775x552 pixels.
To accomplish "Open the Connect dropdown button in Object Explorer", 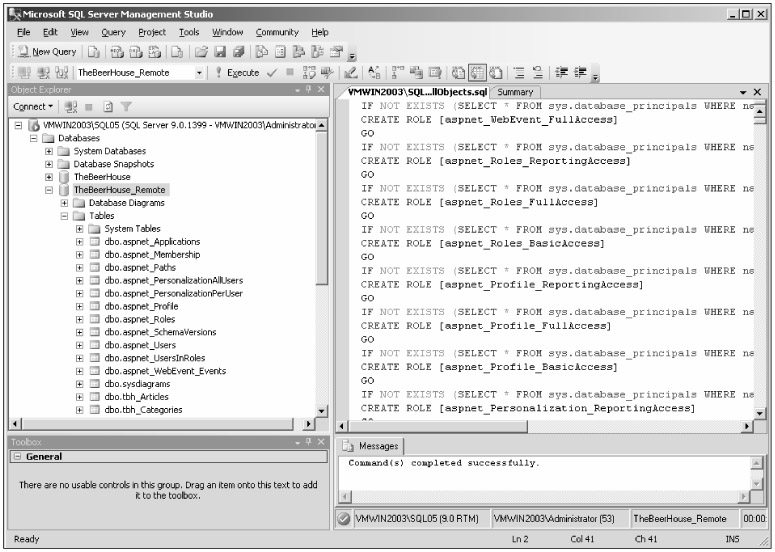I will (x=34, y=106).
